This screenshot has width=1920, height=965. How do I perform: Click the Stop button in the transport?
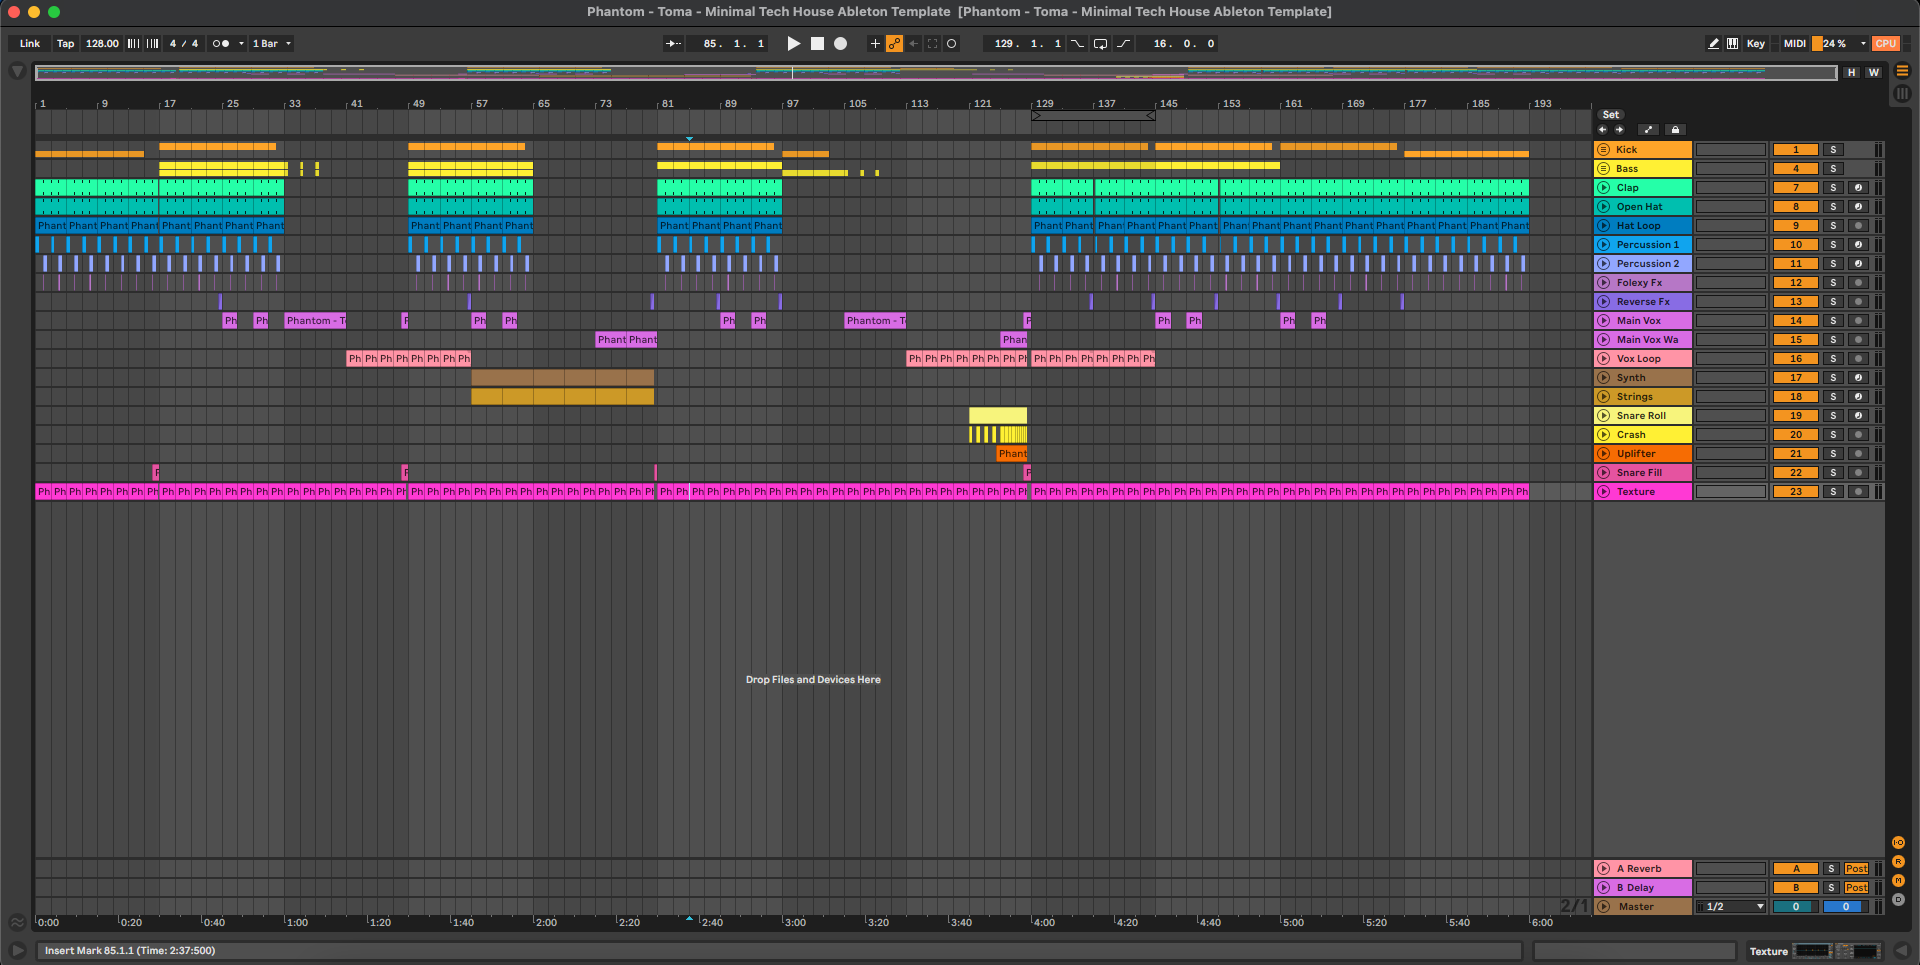click(817, 44)
